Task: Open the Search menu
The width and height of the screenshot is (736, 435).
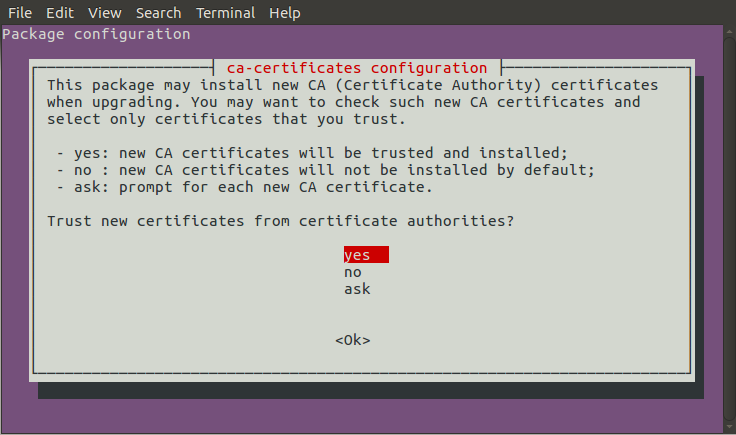Action: (x=159, y=13)
